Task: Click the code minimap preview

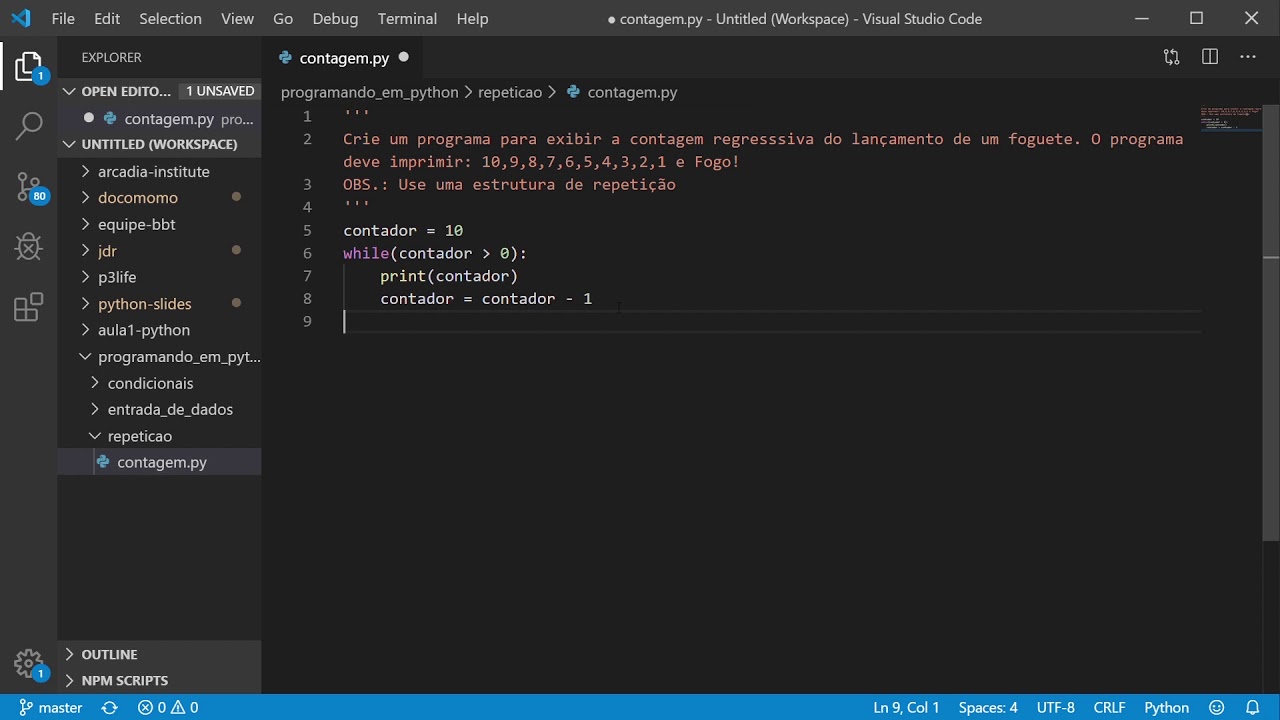Action: pyautogui.click(x=1232, y=118)
